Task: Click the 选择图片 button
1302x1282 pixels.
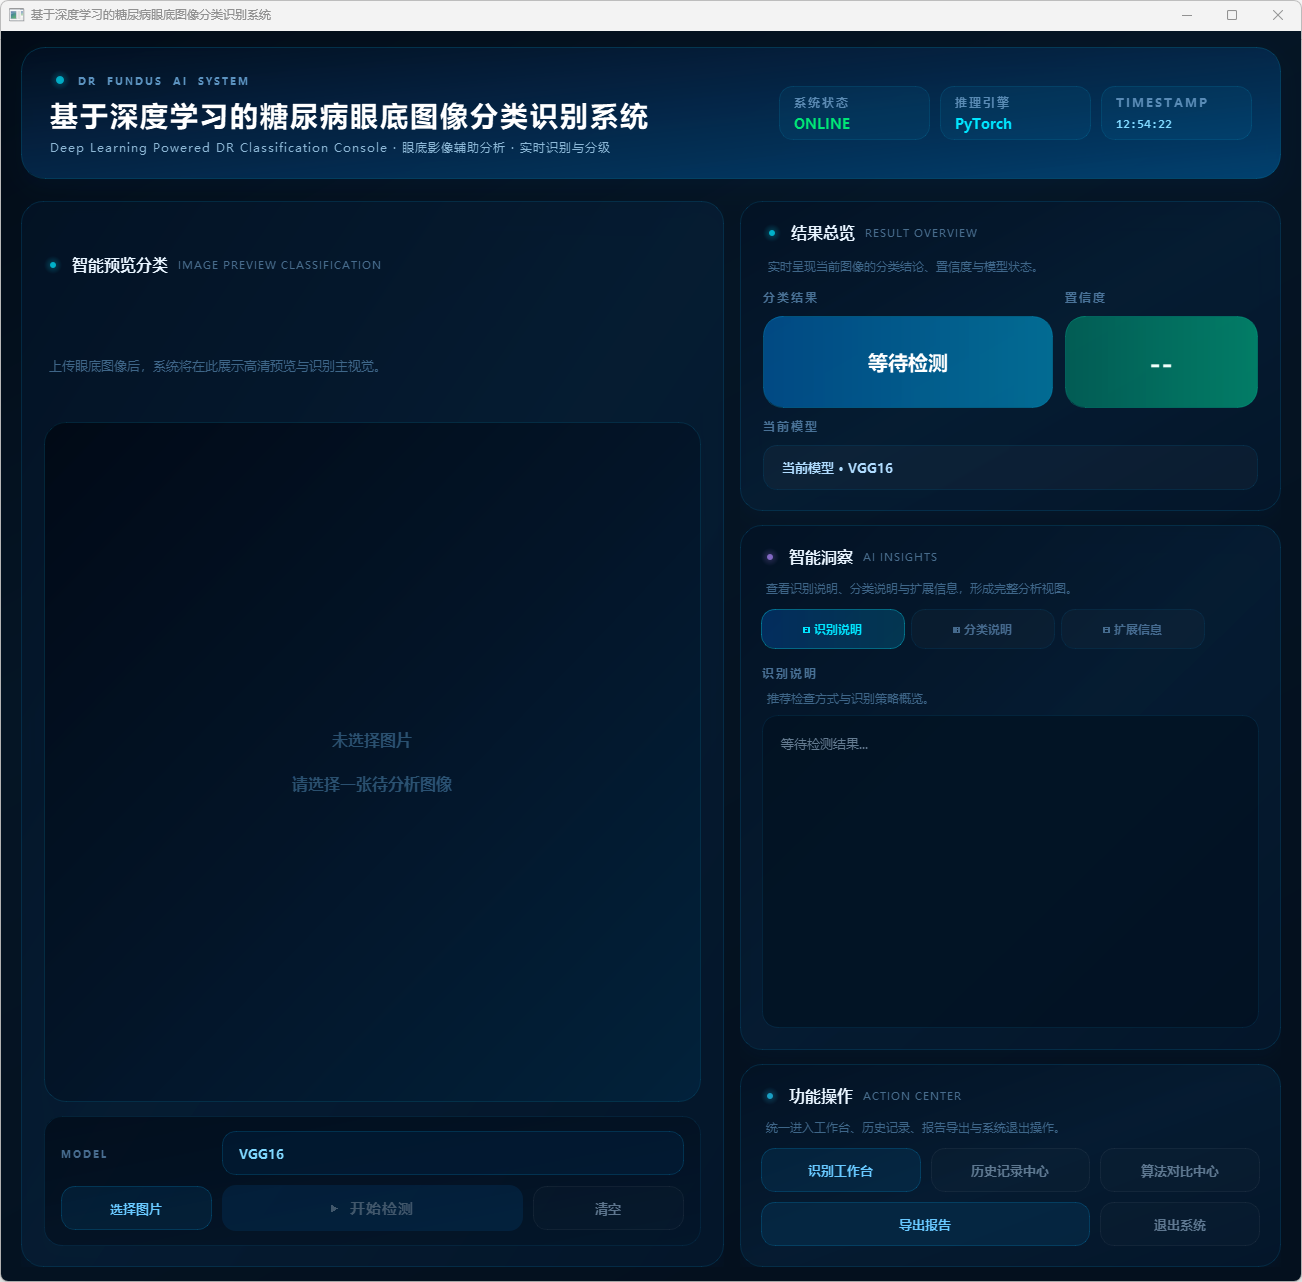Action: 136,1208
